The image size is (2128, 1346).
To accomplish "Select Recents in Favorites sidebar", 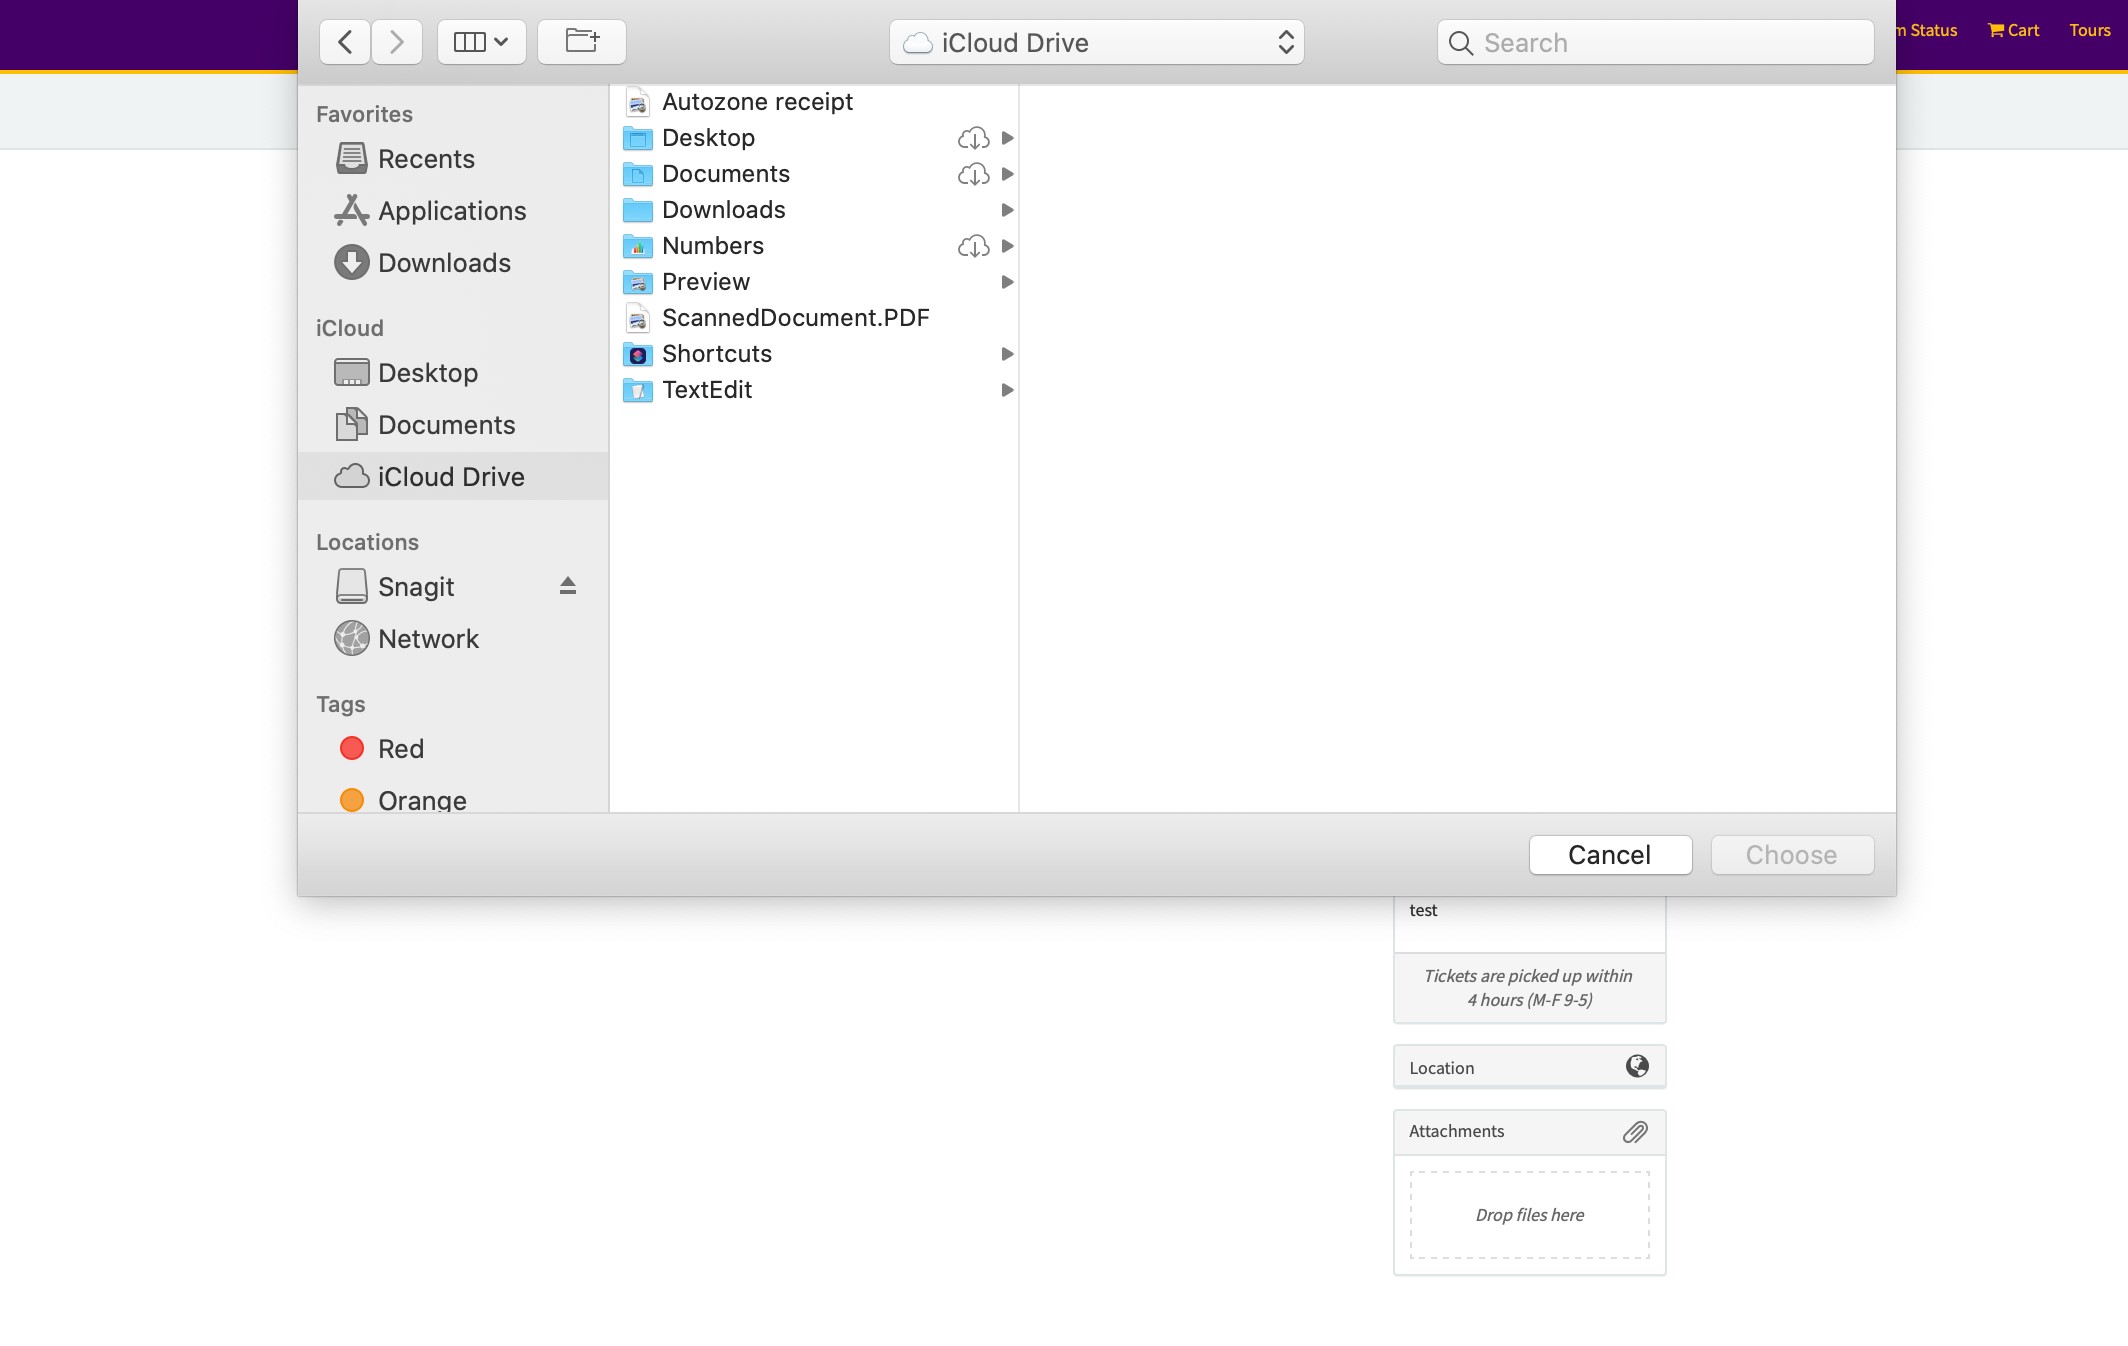I will coord(426,159).
